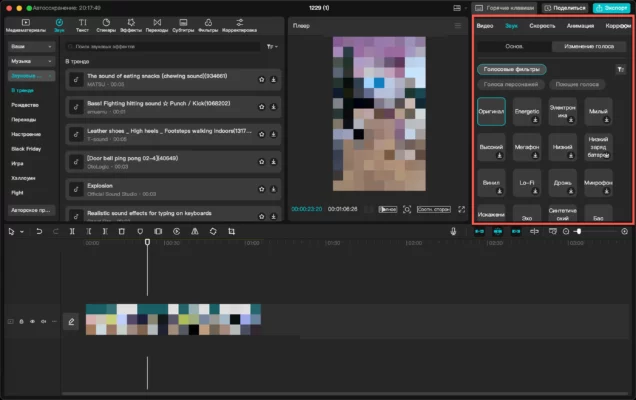Switch to the Анимация inspector tab
This screenshot has height=400, width=636.
(x=580, y=26)
